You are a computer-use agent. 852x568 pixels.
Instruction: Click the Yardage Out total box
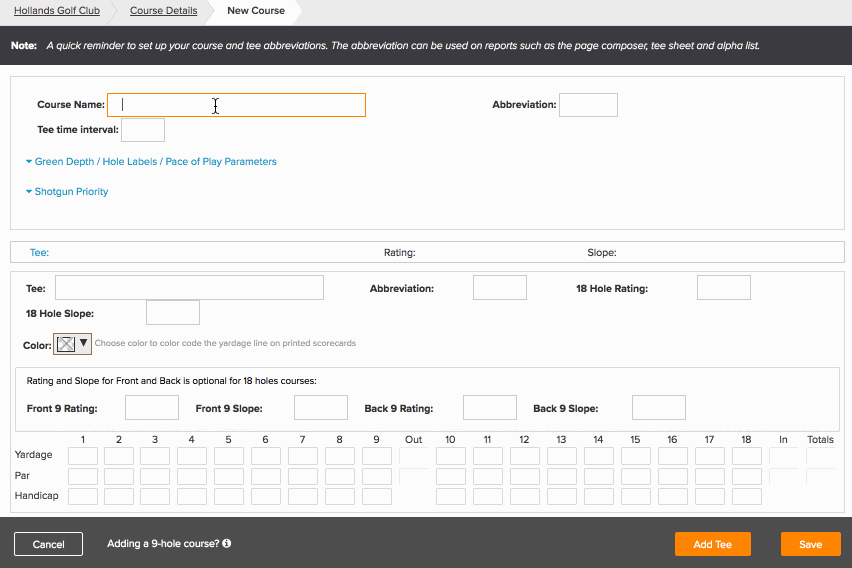click(414, 455)
